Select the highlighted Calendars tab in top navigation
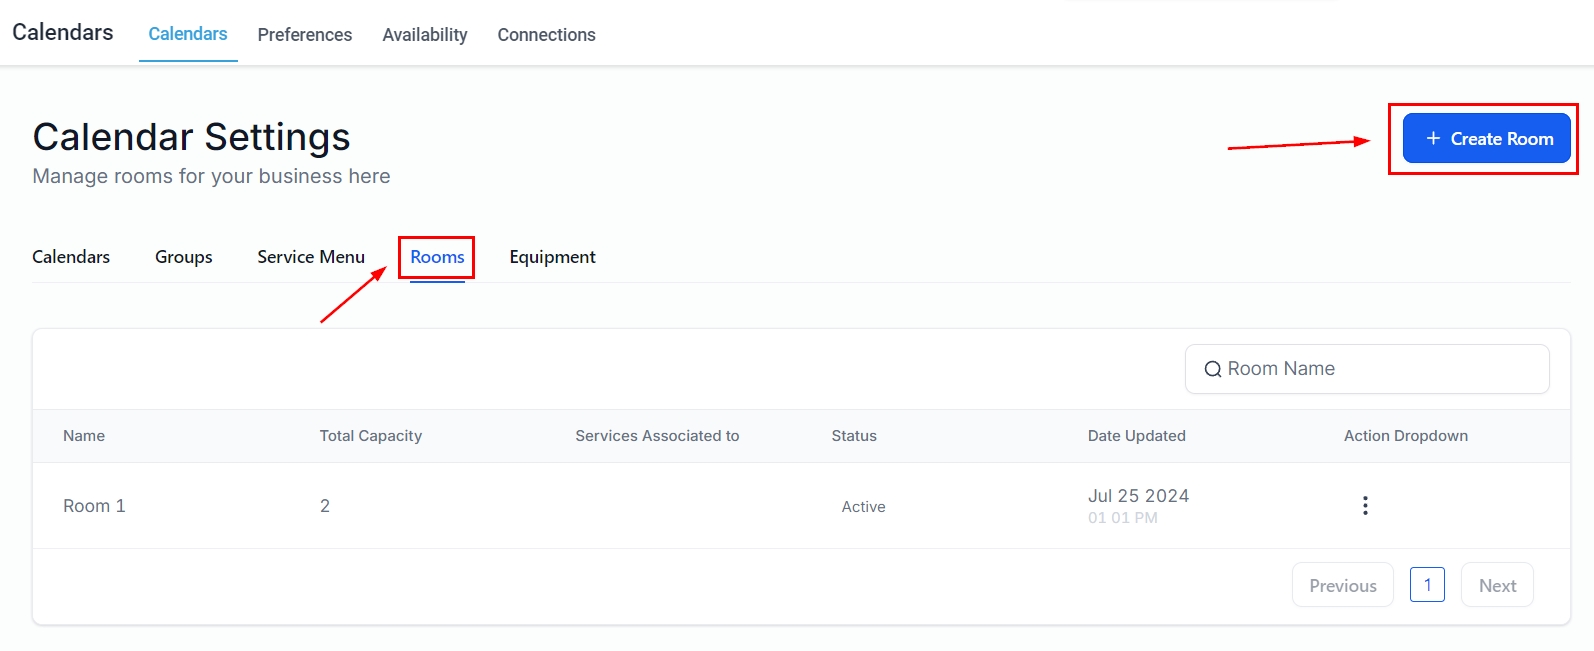The width and height of the screenshot is (1594, 651). [x=188, y=34]
